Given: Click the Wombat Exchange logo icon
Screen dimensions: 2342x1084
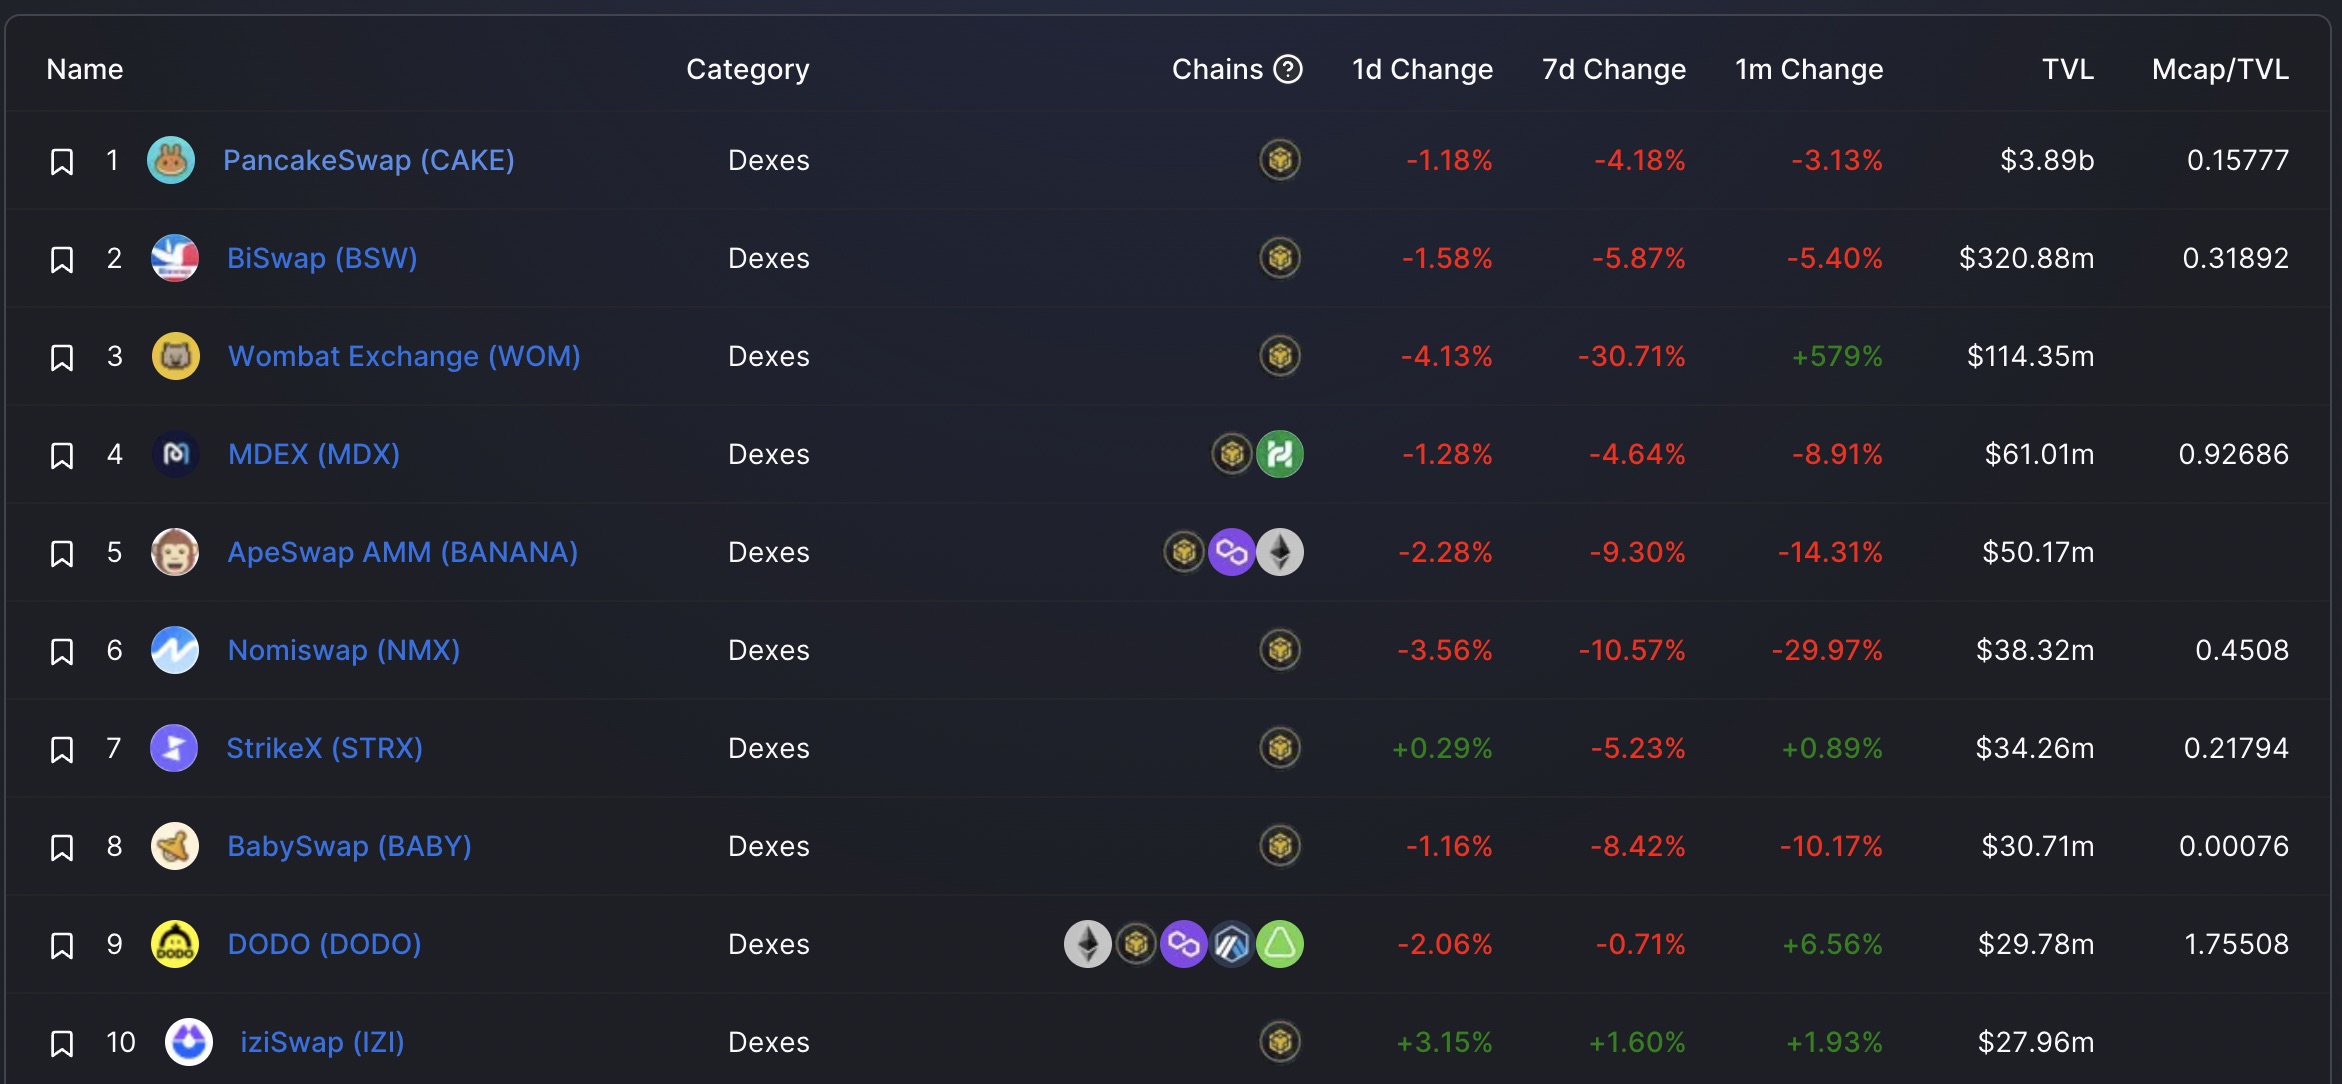Looking at the screenshot, I should pyautogui.click(x=176, y=356).
